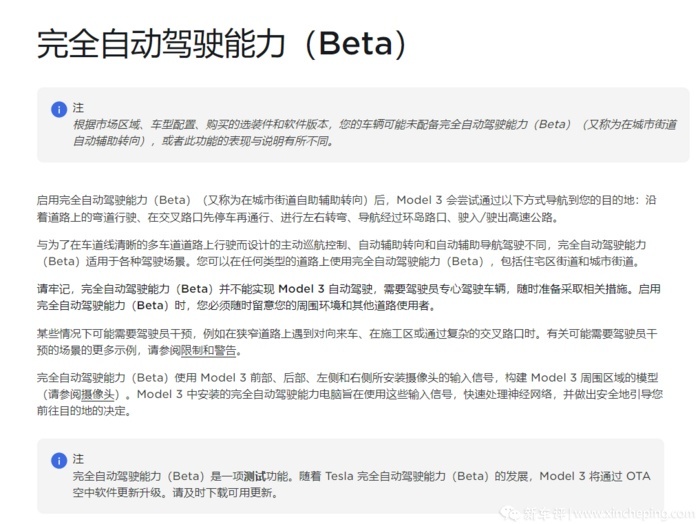
Task: Click the 注 label in the top note
Action: 78,108
